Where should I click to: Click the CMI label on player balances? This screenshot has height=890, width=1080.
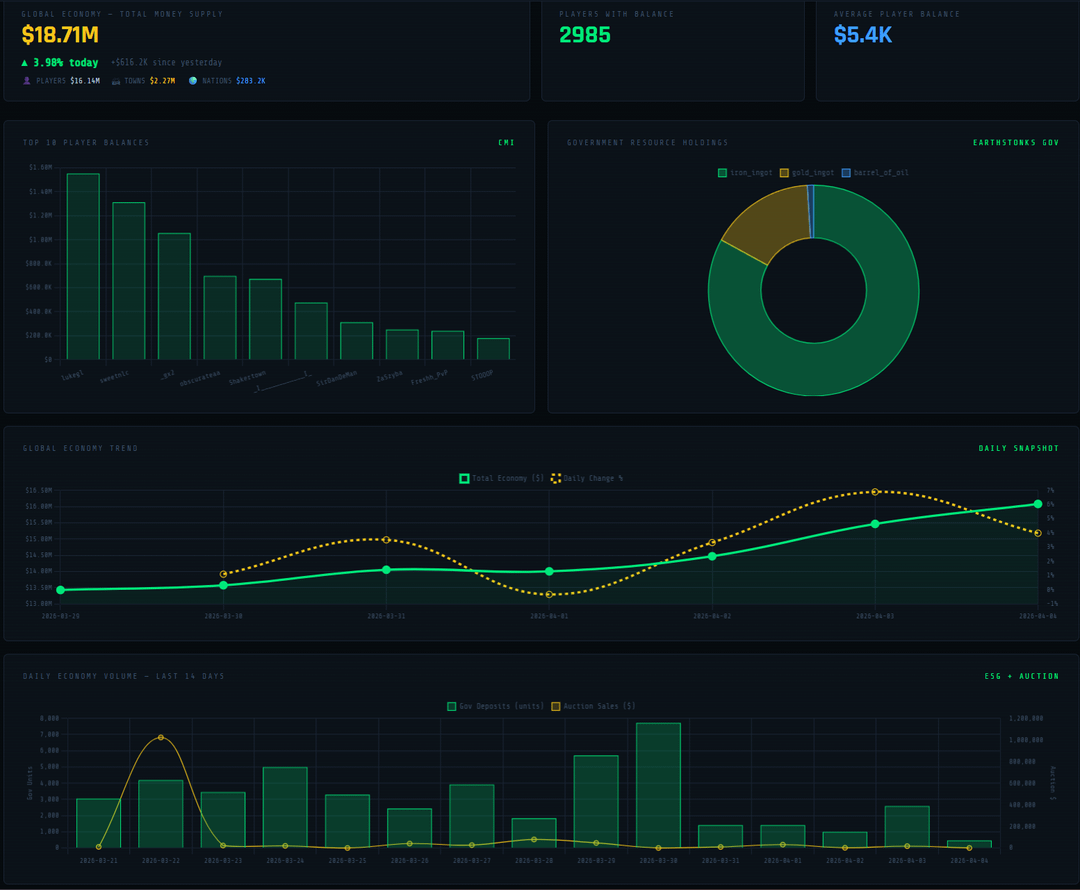coord(506,143)
